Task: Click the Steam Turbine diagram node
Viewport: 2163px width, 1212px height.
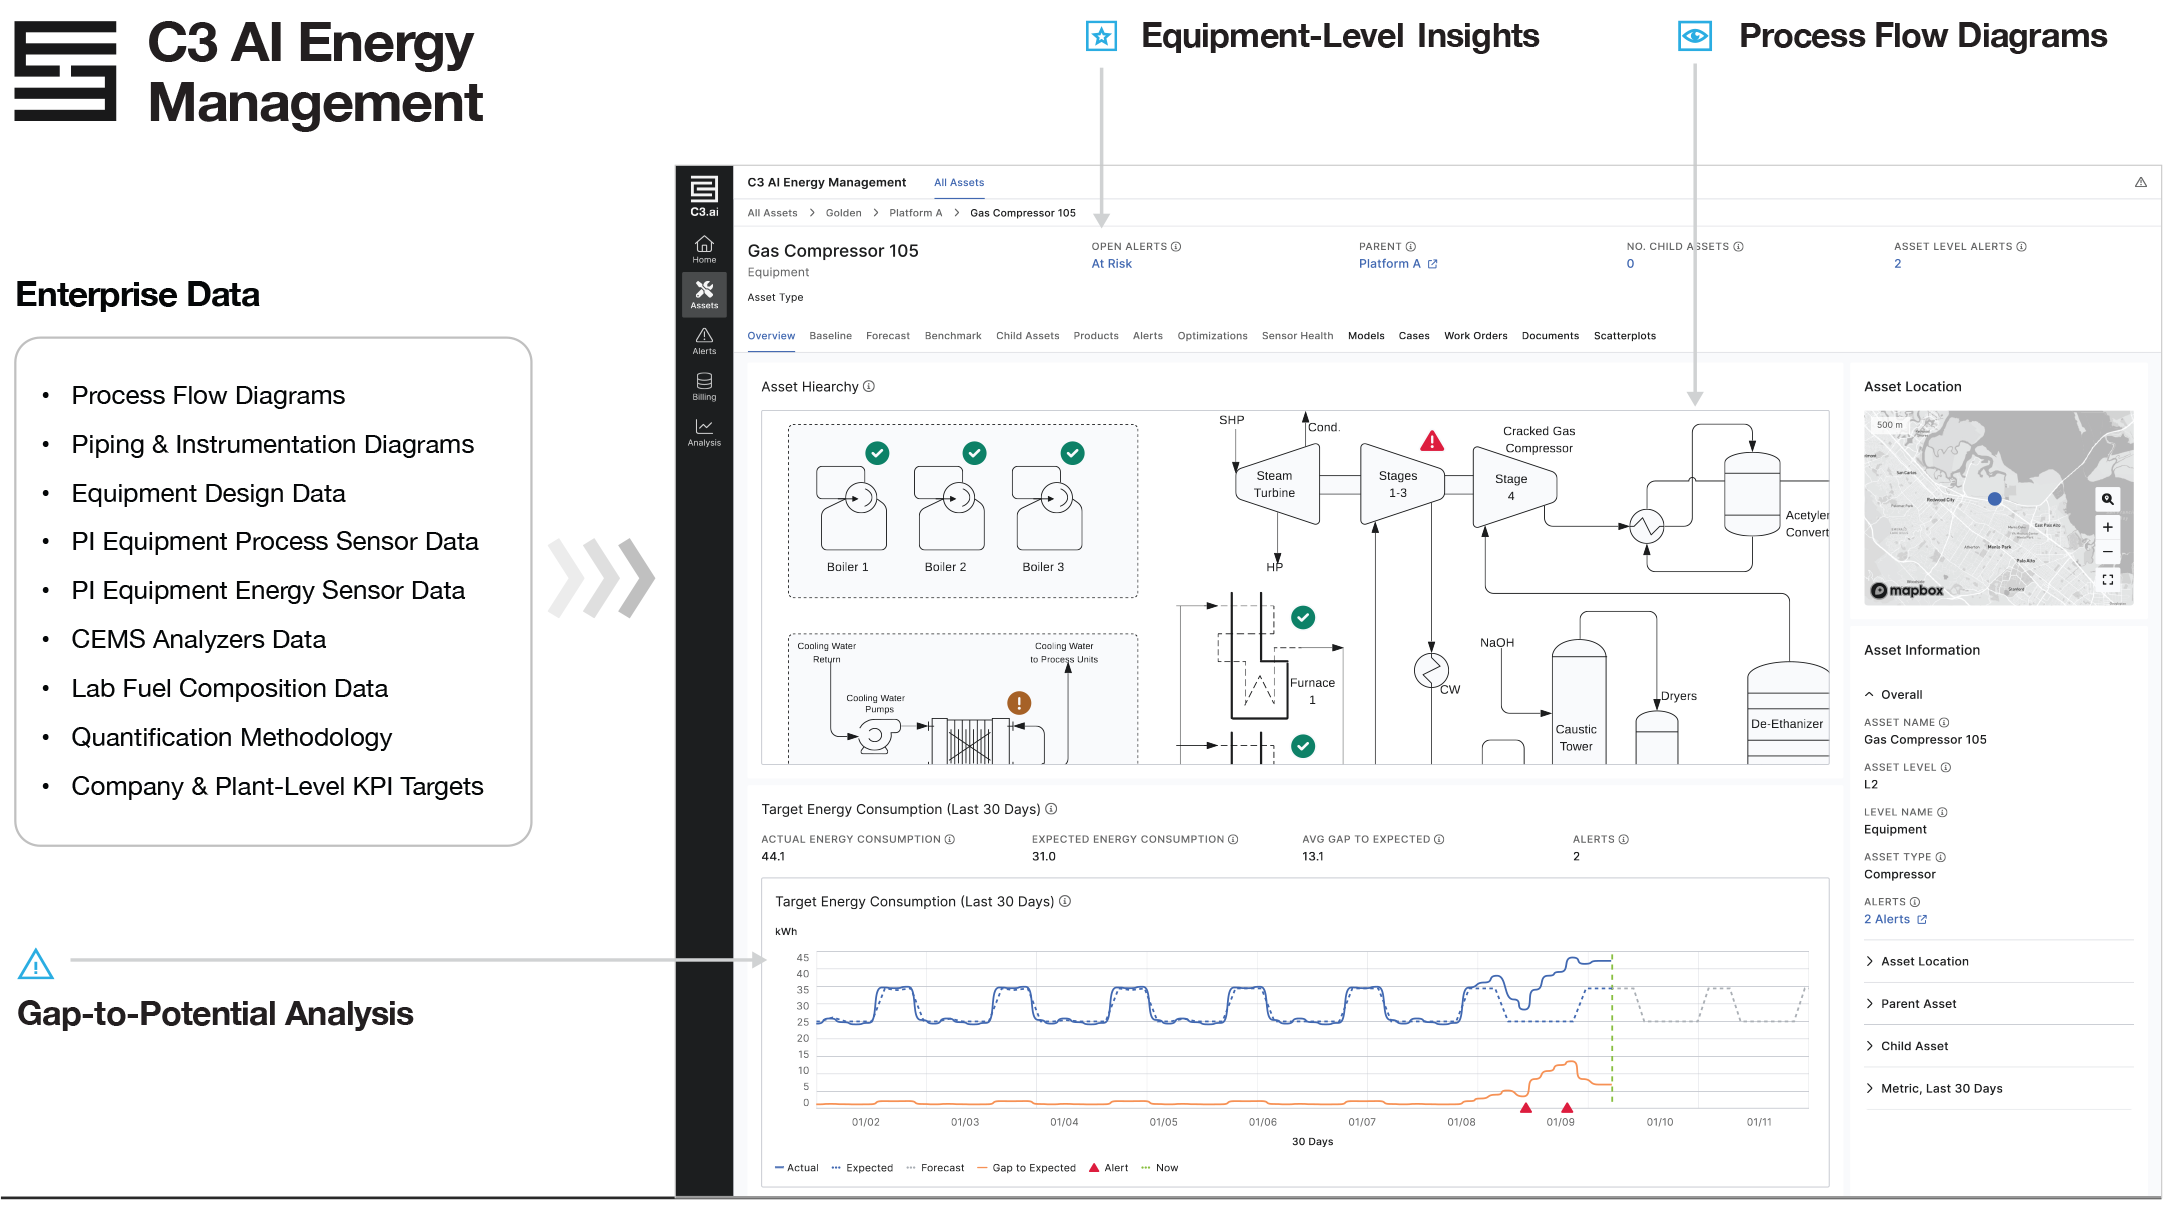Action: pos(1277,485)
